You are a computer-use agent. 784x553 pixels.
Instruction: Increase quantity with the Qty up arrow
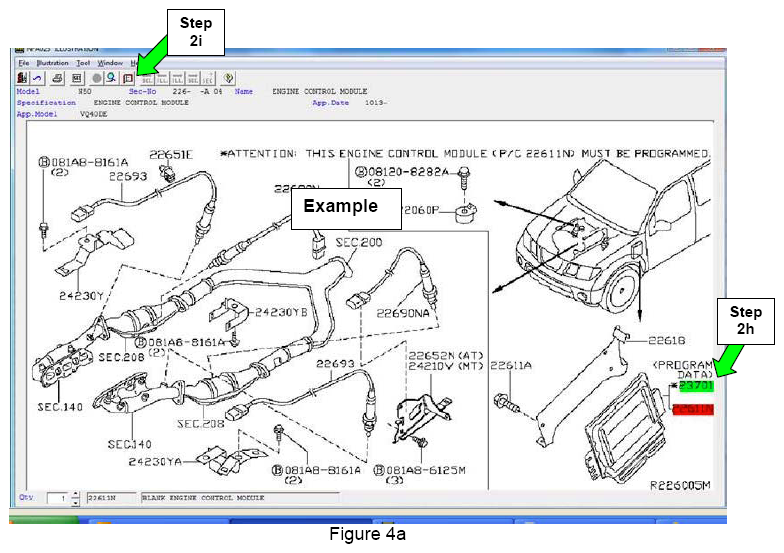click(75, 493)
